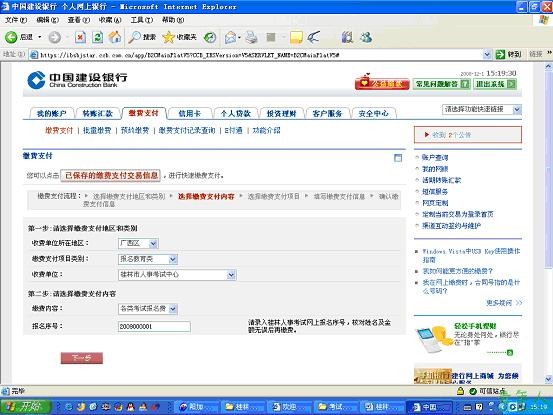Open the 信用卡 tab
The image size is (553, 415).
click(x=189, y=114)
